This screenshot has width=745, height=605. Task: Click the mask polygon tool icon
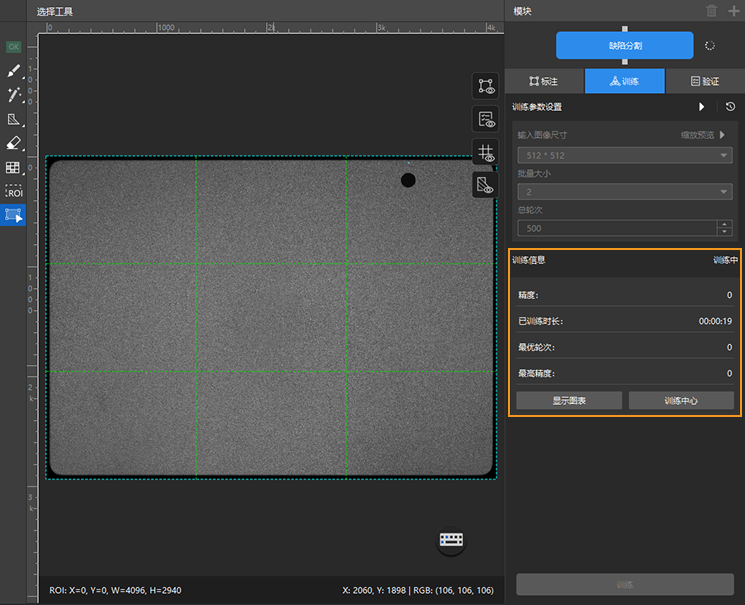(x=14, y=119)
